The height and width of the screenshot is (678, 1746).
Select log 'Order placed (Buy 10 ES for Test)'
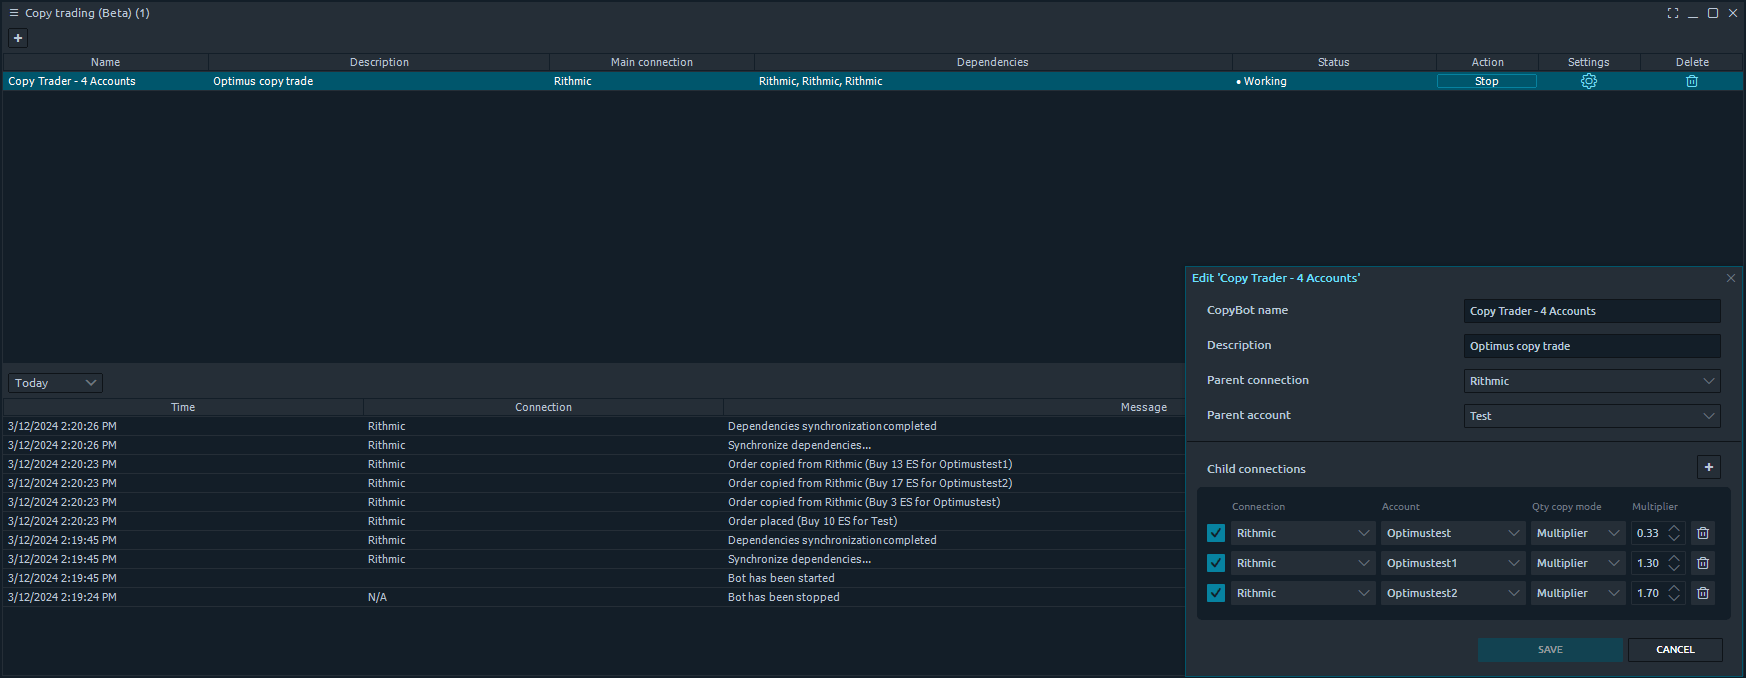coord(812,521)
